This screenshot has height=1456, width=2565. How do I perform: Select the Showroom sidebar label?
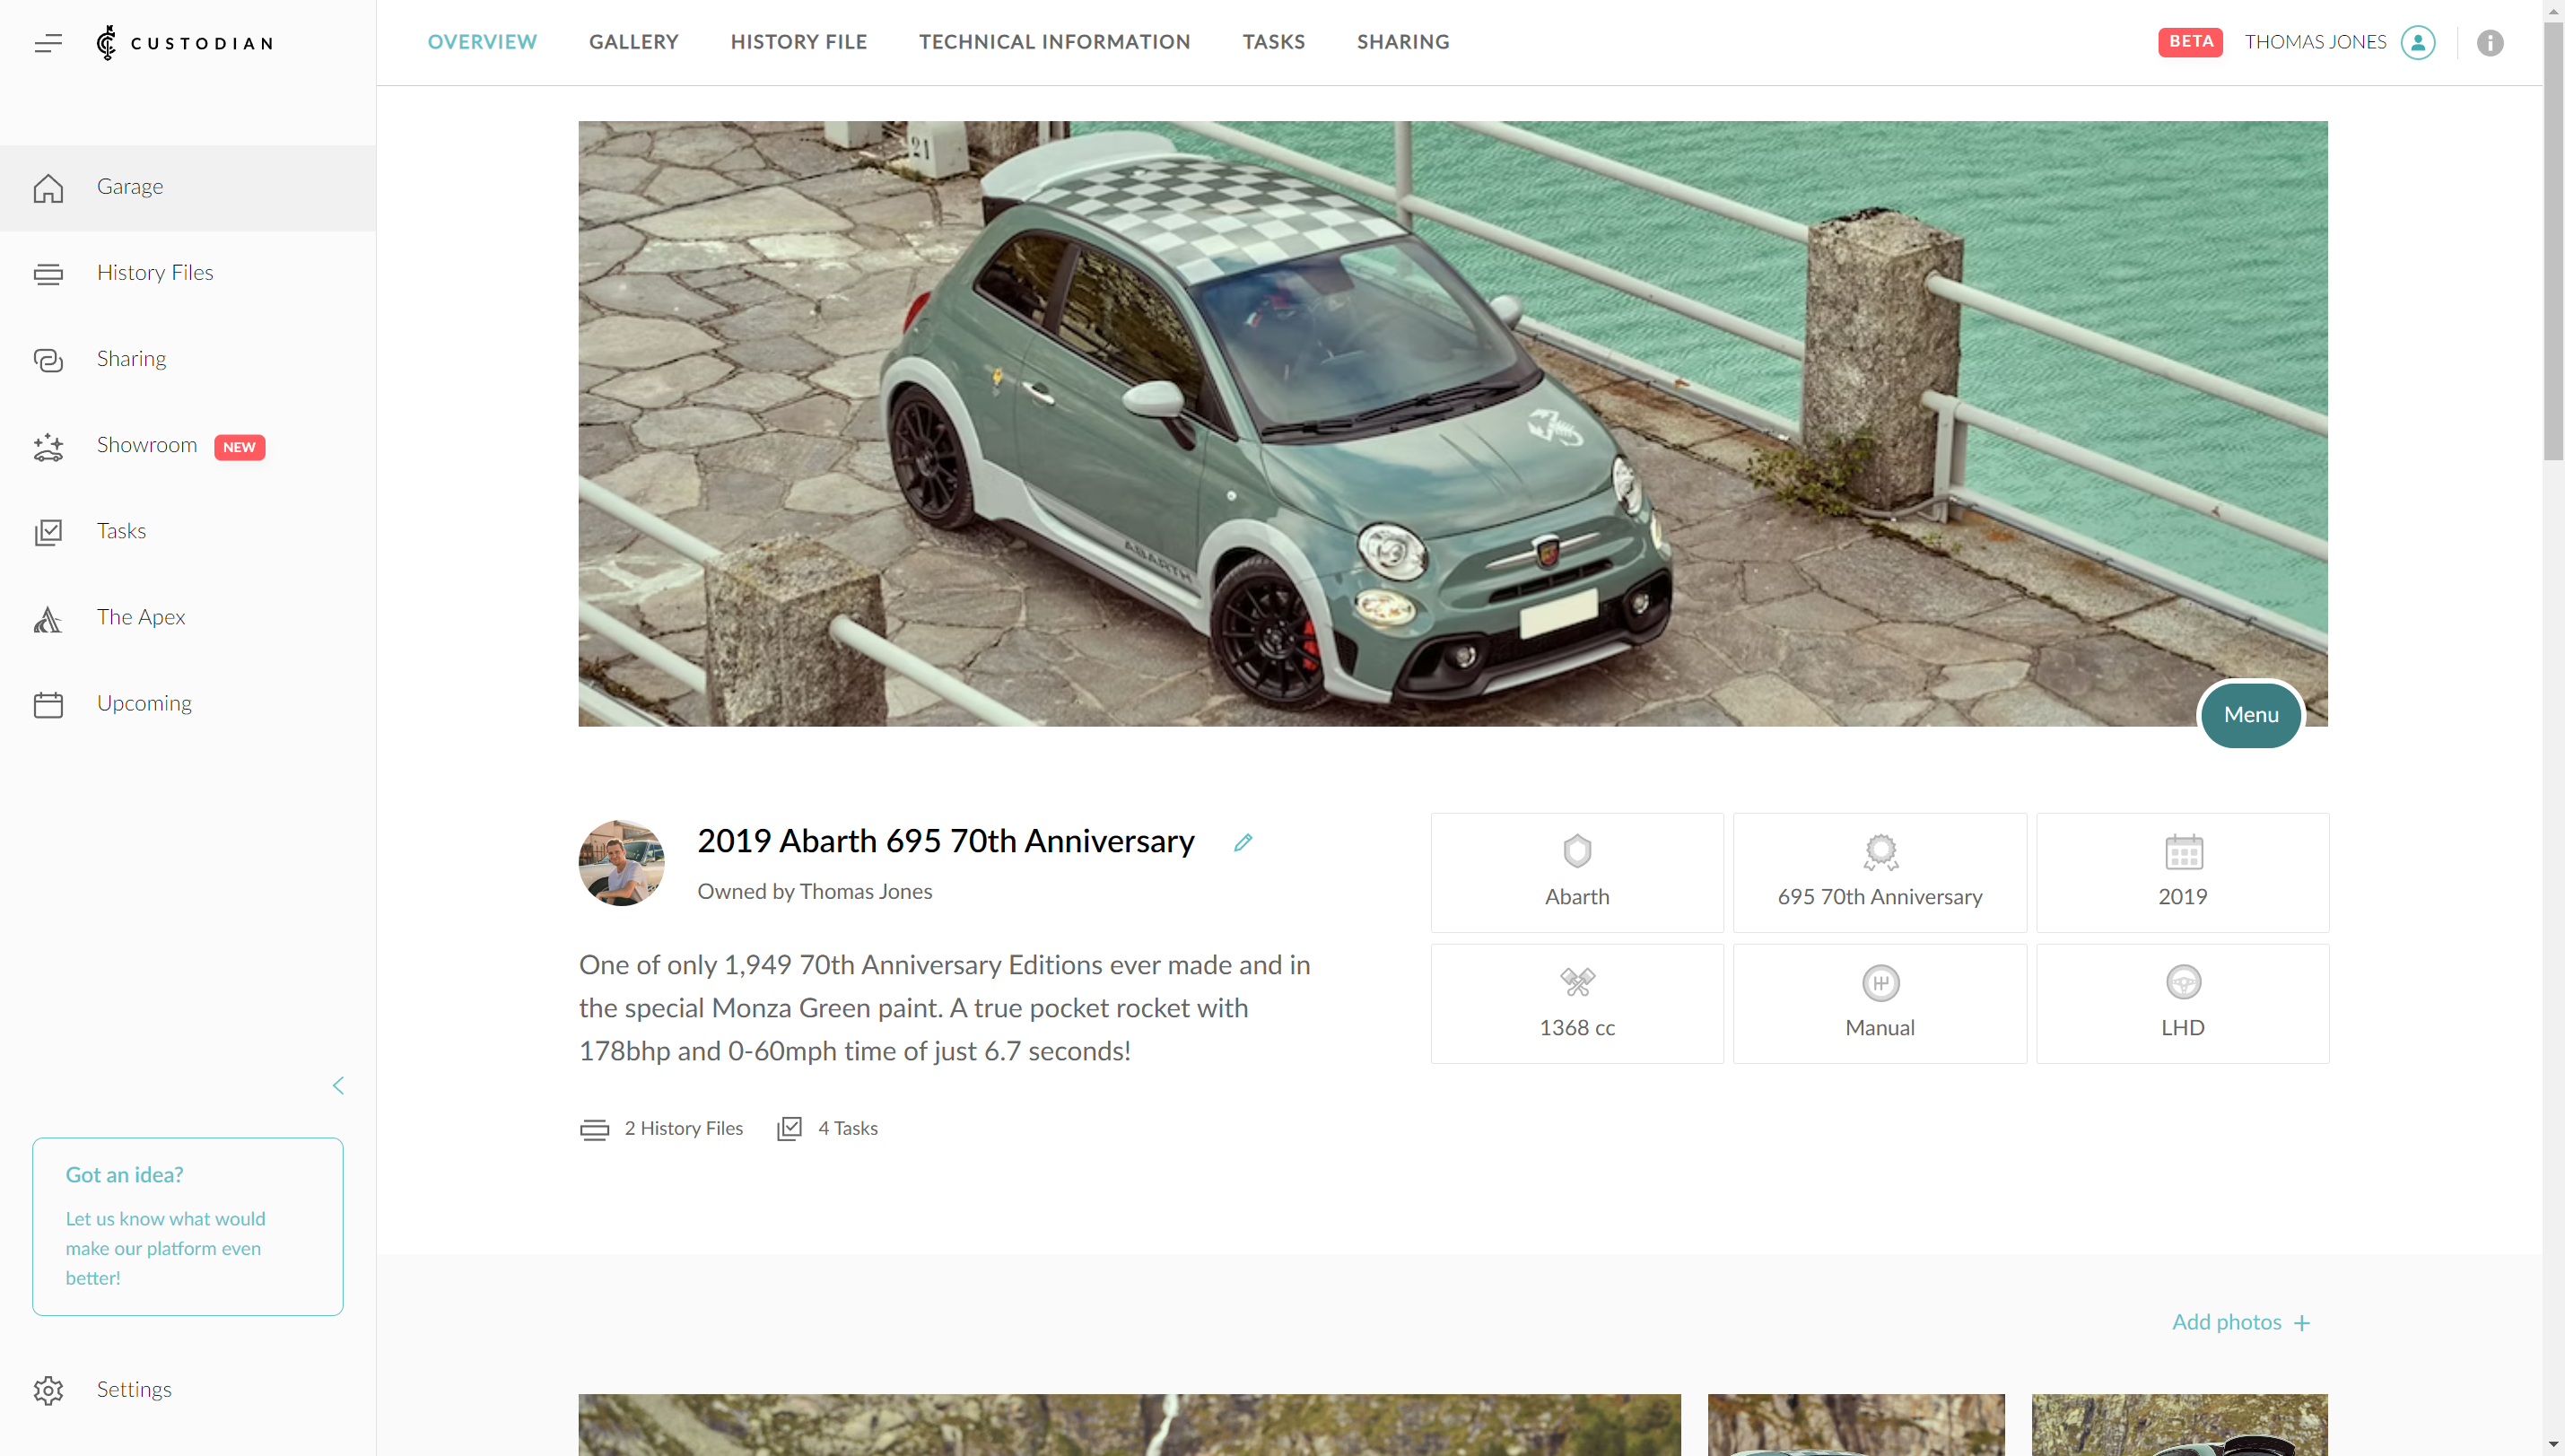coord(147,445)
